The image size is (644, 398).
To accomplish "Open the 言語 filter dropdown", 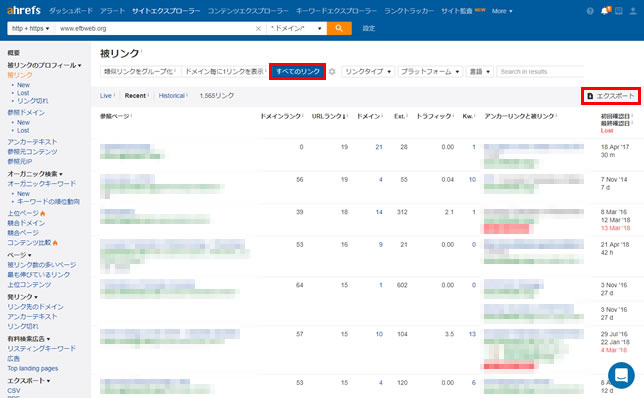I will tap(480, 71).
